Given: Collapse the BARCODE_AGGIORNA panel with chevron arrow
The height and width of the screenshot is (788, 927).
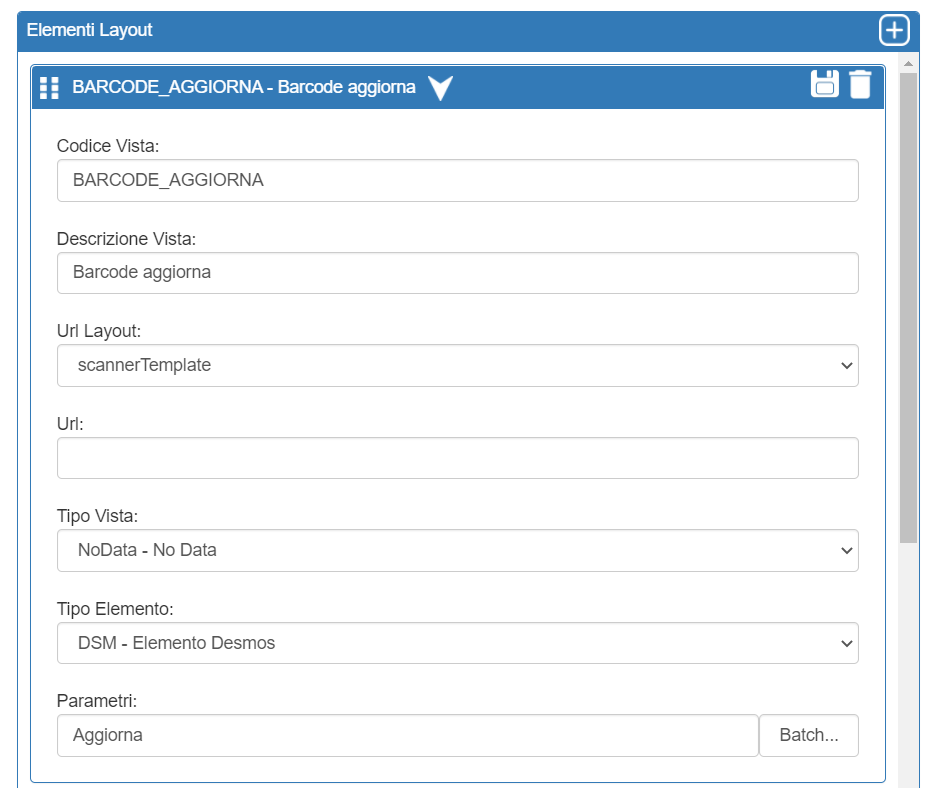Looking at the screenshot, I should pyautogui.click(x=440, y=88).
